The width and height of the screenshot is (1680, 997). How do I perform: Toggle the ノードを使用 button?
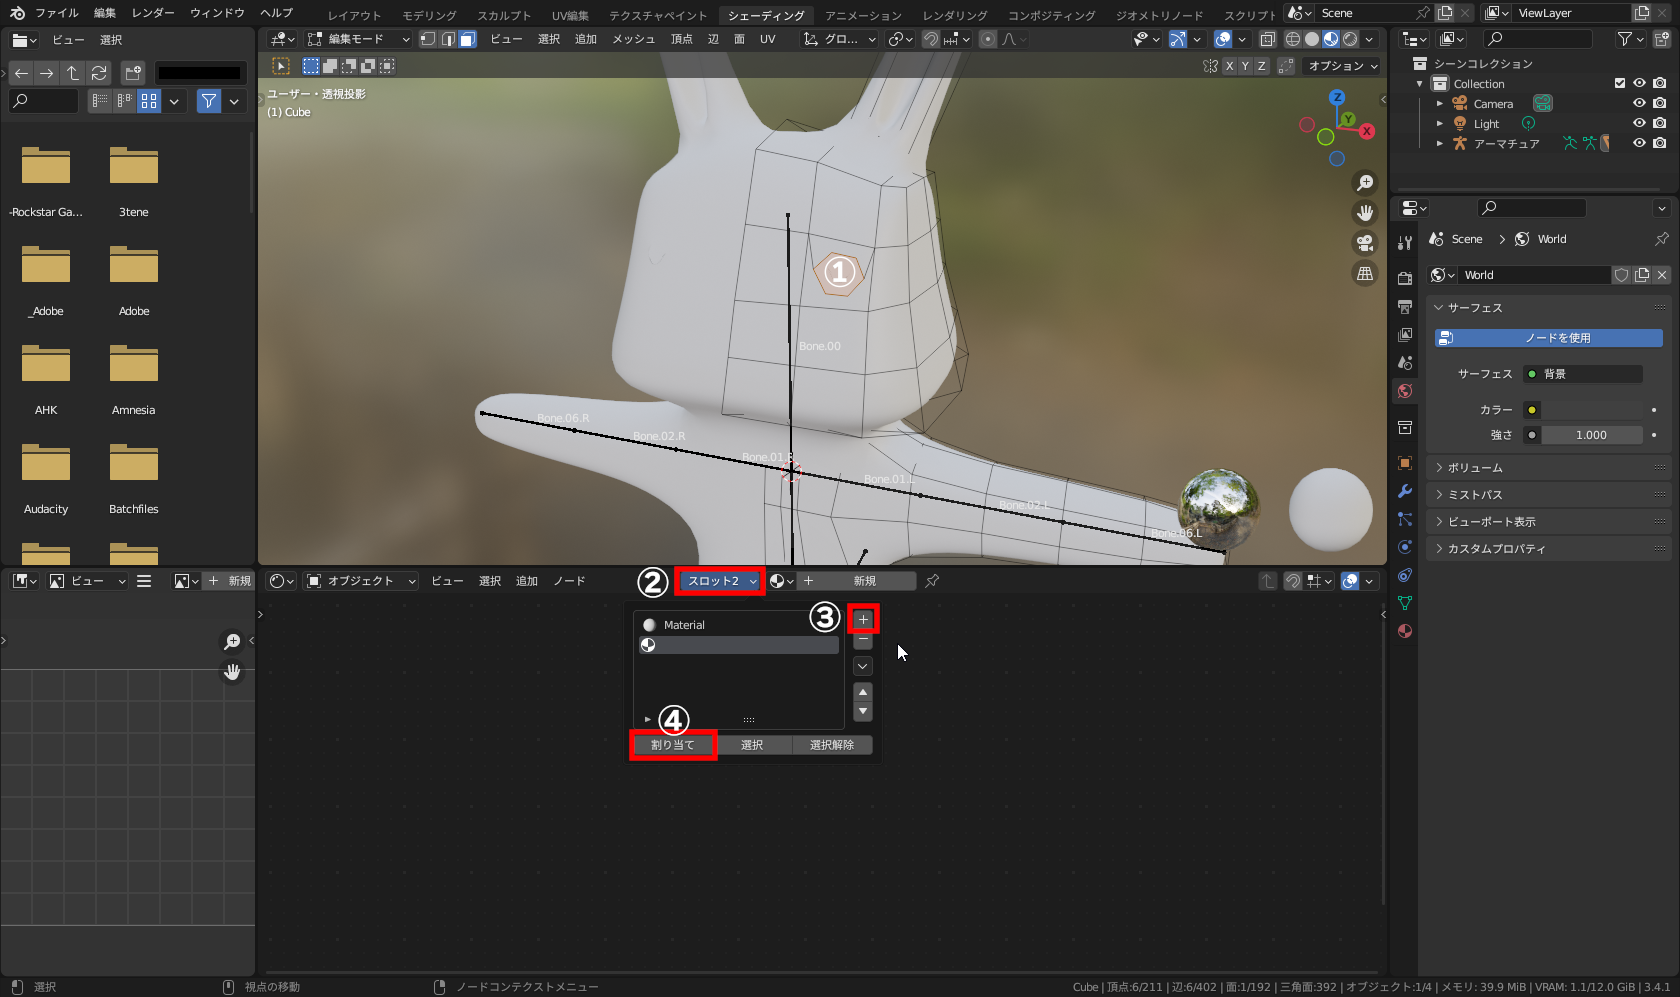1548,338
